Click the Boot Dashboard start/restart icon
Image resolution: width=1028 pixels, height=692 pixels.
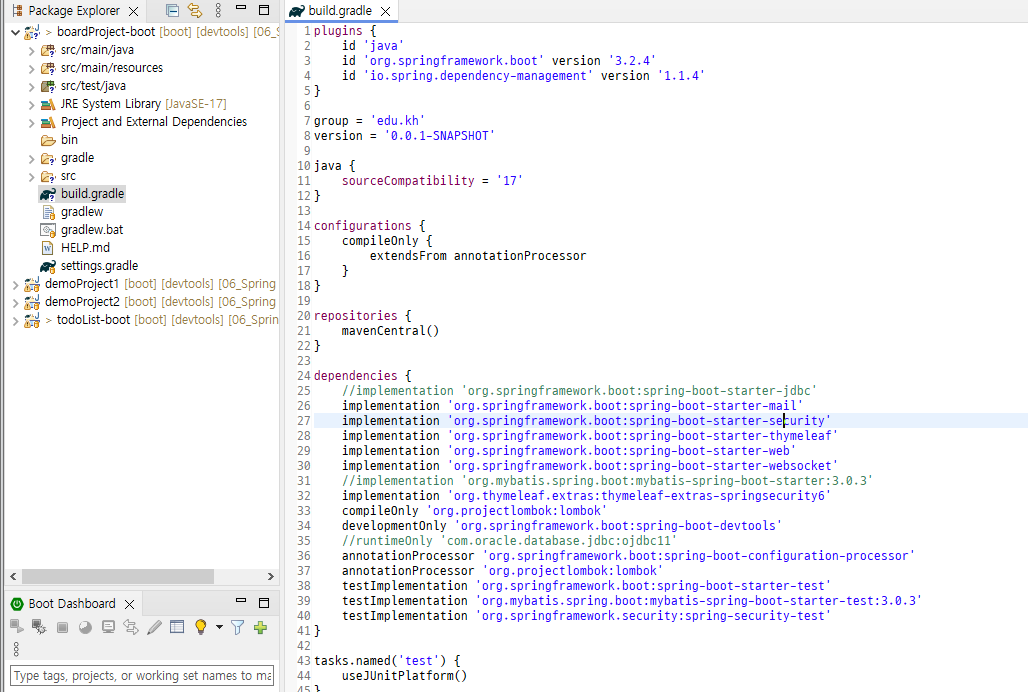(17, 627)
